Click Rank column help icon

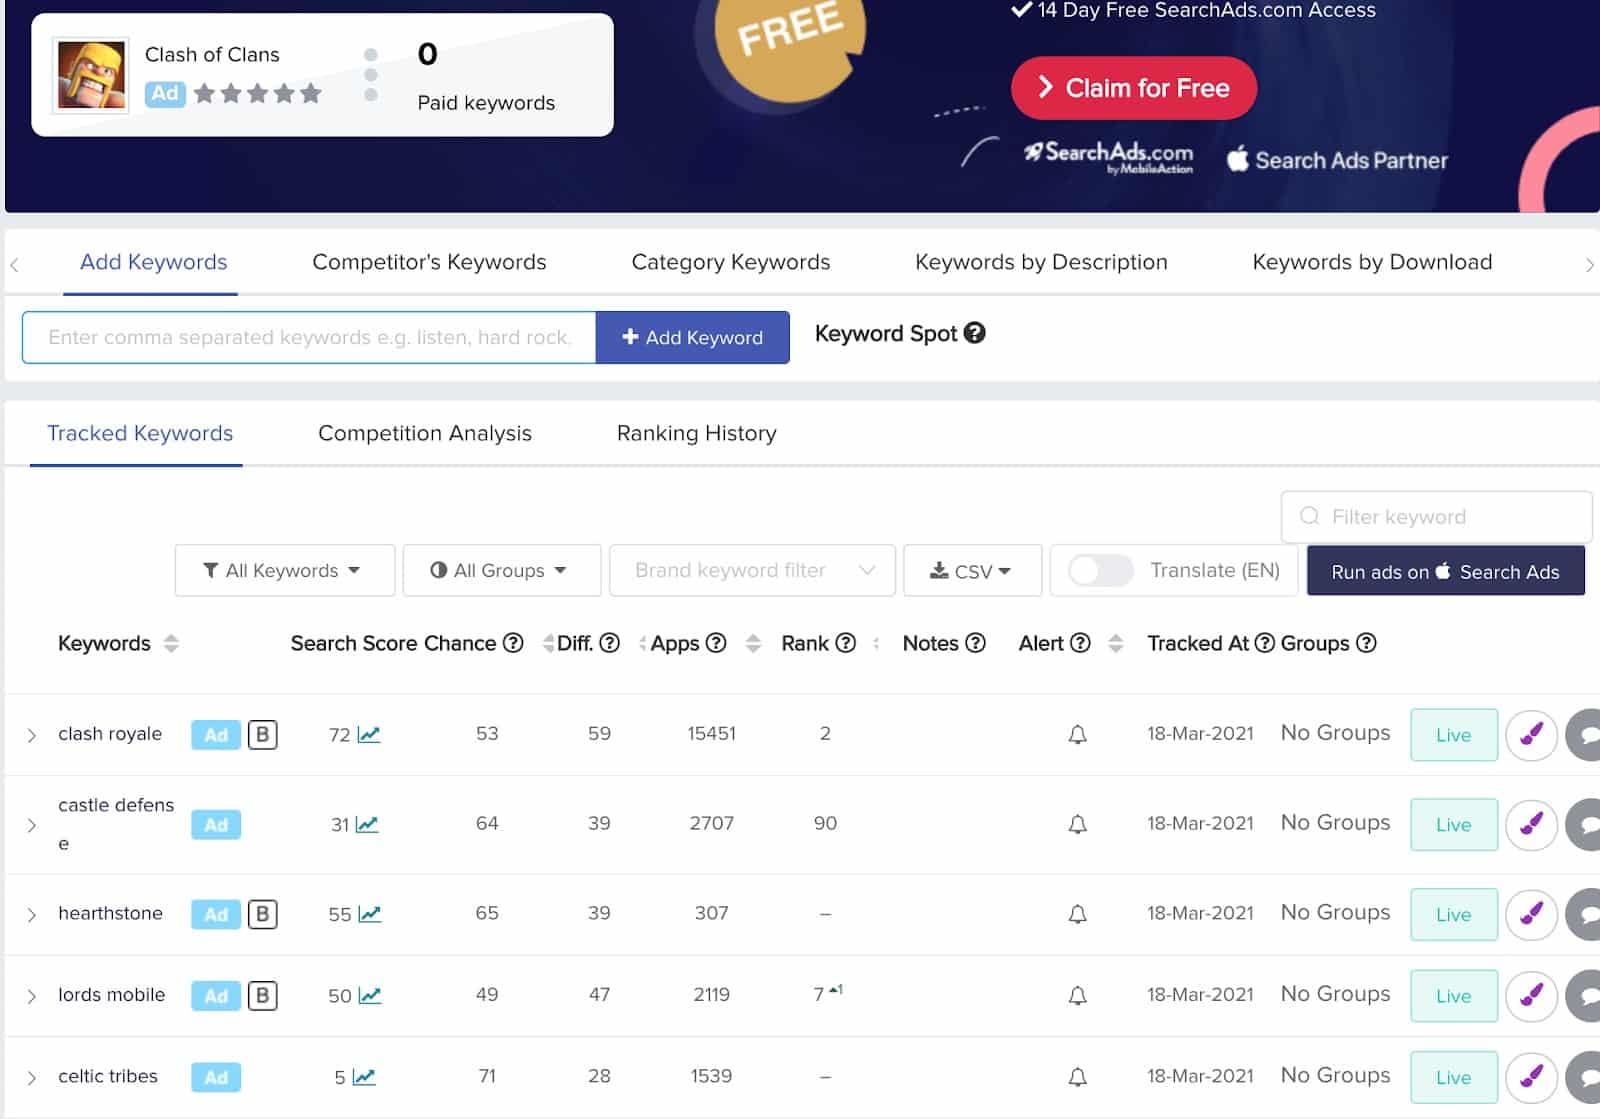(845, 643)
